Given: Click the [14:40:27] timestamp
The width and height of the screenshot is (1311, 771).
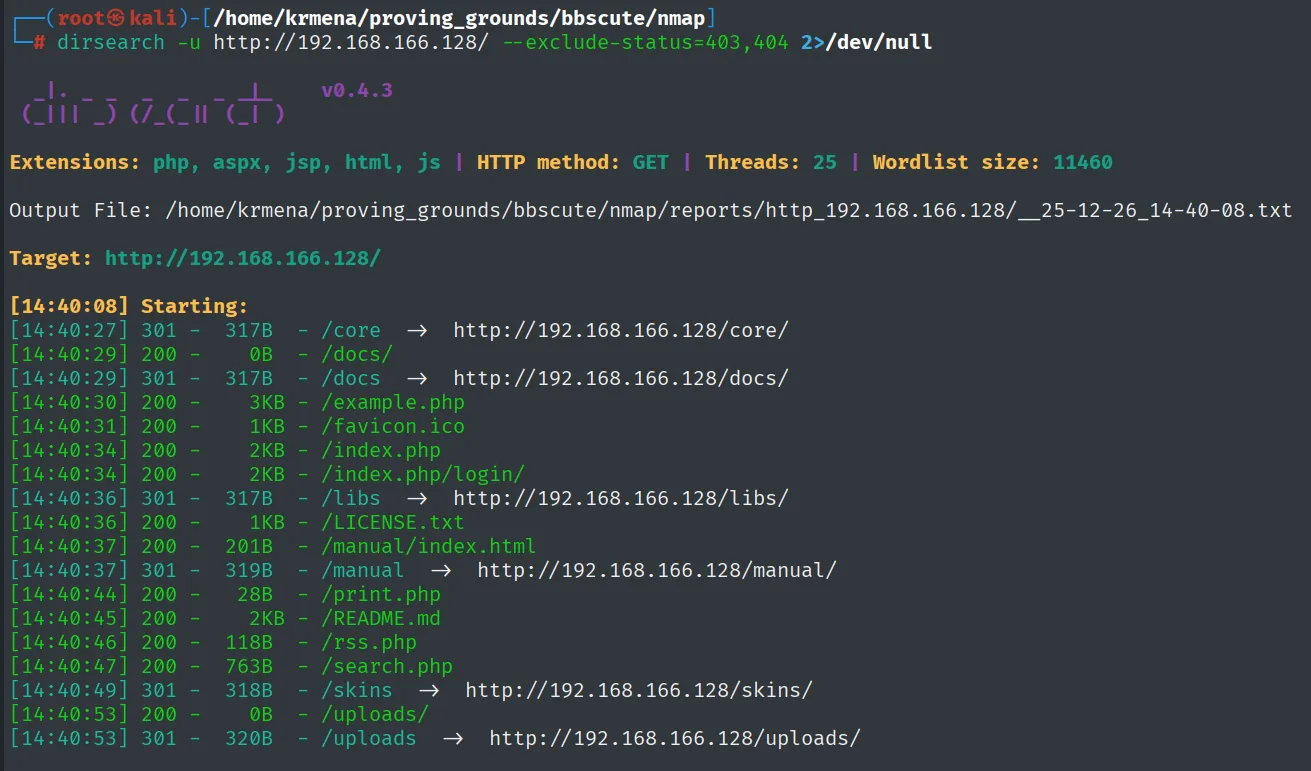Looking at the screenshot, I should pos(69,330).
